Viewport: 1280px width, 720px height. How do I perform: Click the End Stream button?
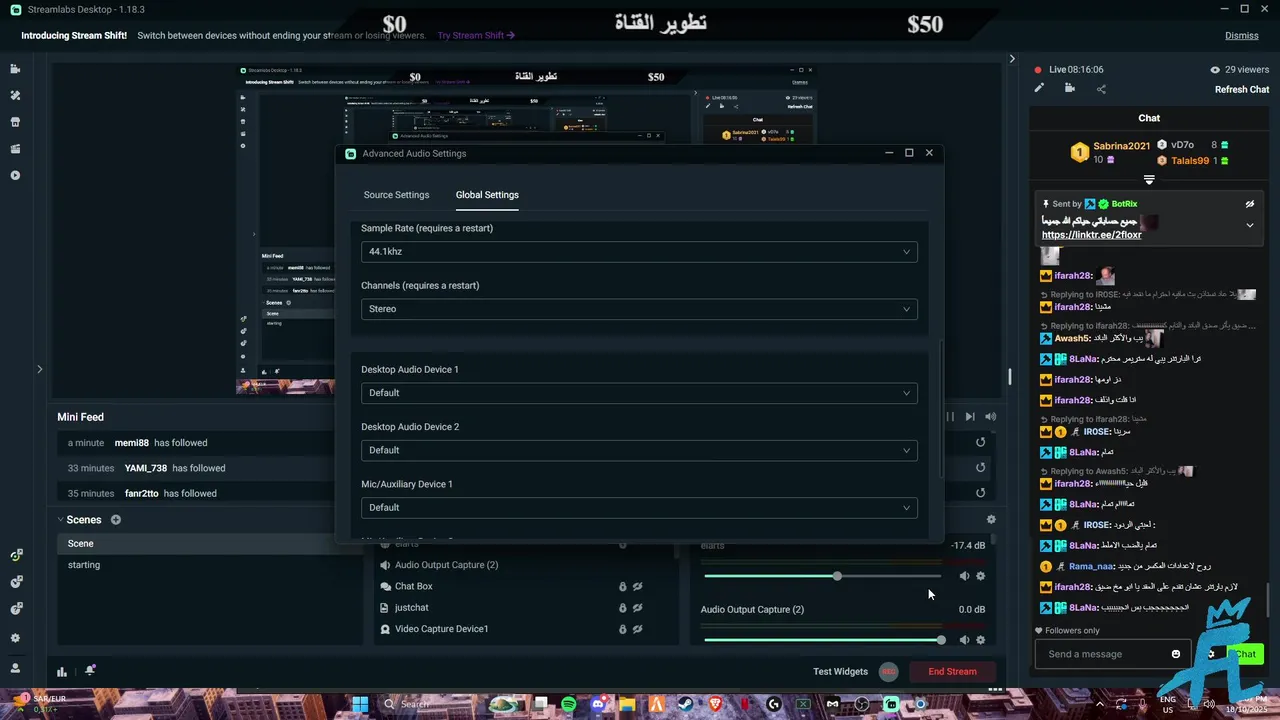point(952,672)
